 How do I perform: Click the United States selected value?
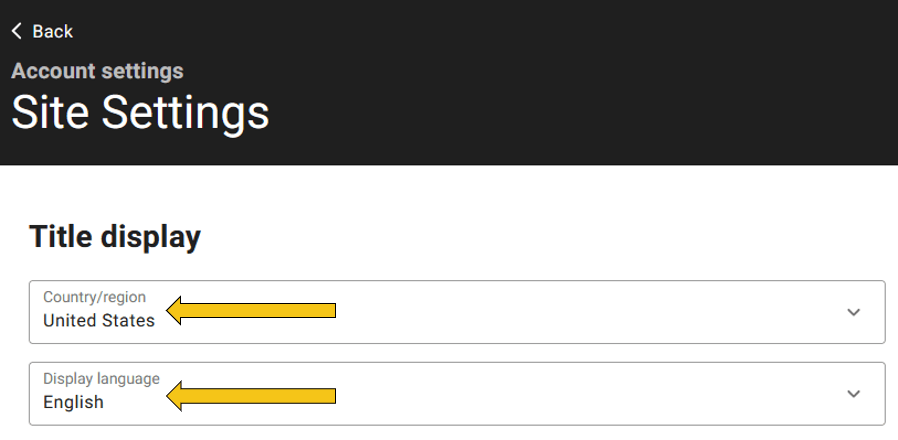point(99,321)
